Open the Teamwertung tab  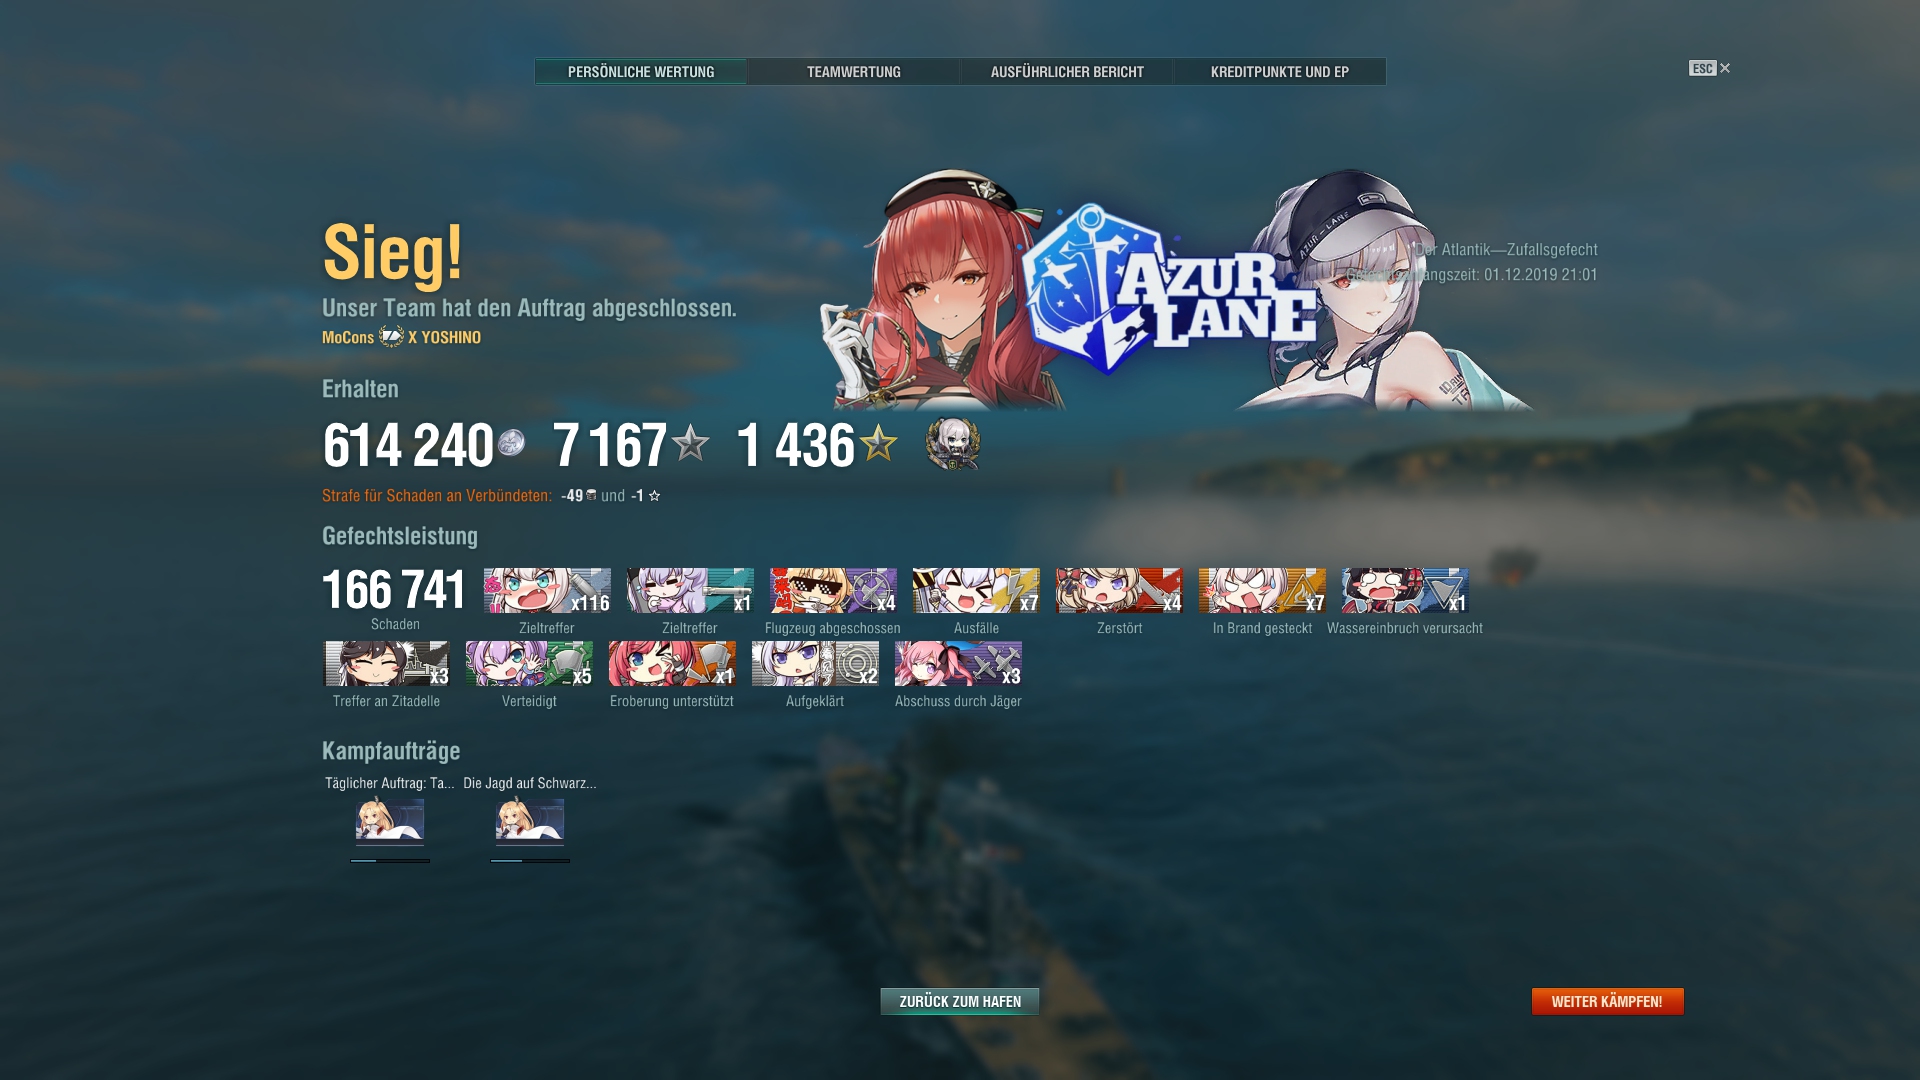853,72
